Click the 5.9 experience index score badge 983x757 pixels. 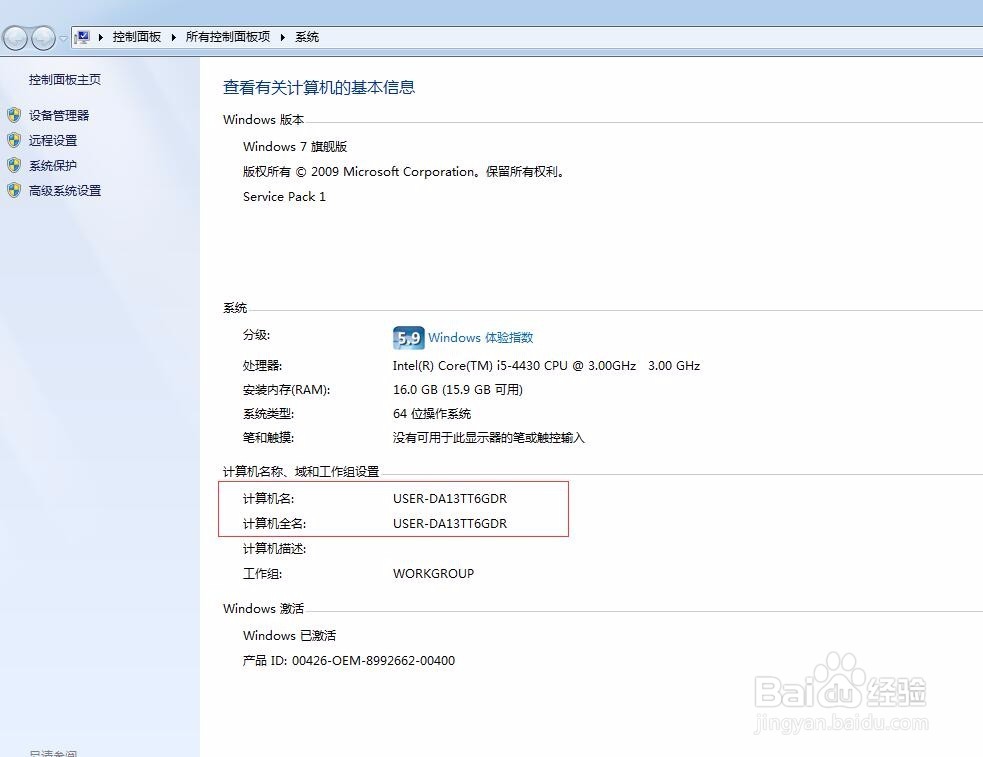pos(408,338)
